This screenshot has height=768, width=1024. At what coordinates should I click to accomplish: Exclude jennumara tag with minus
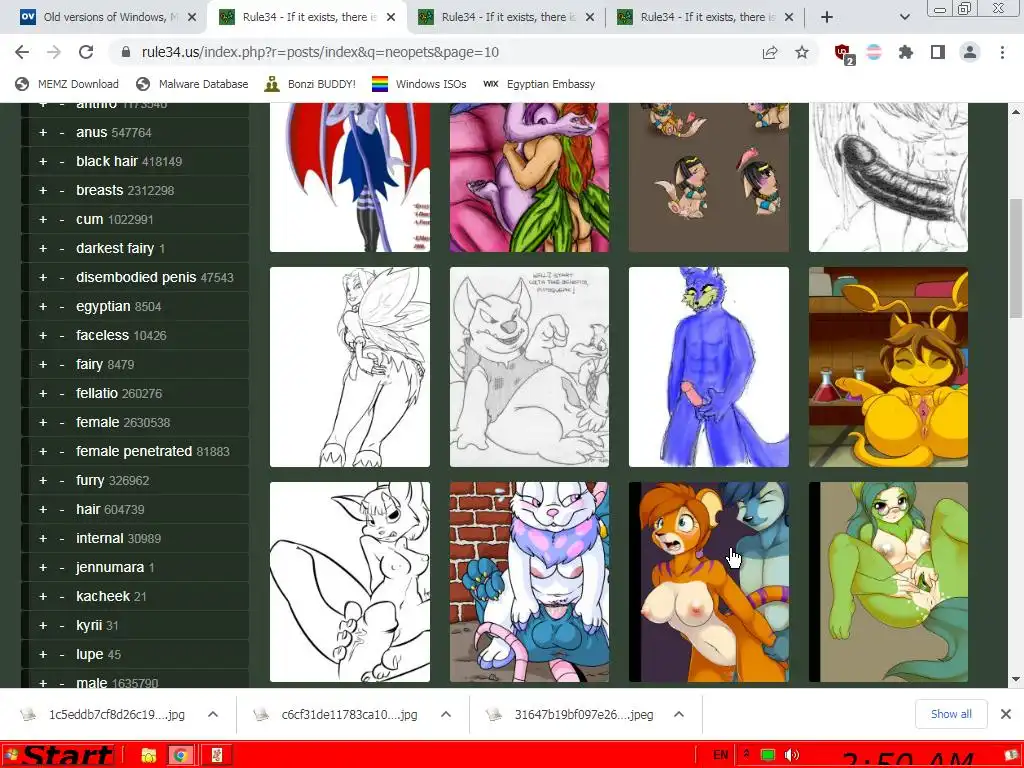pyautogui.click(x=61, y=567)
